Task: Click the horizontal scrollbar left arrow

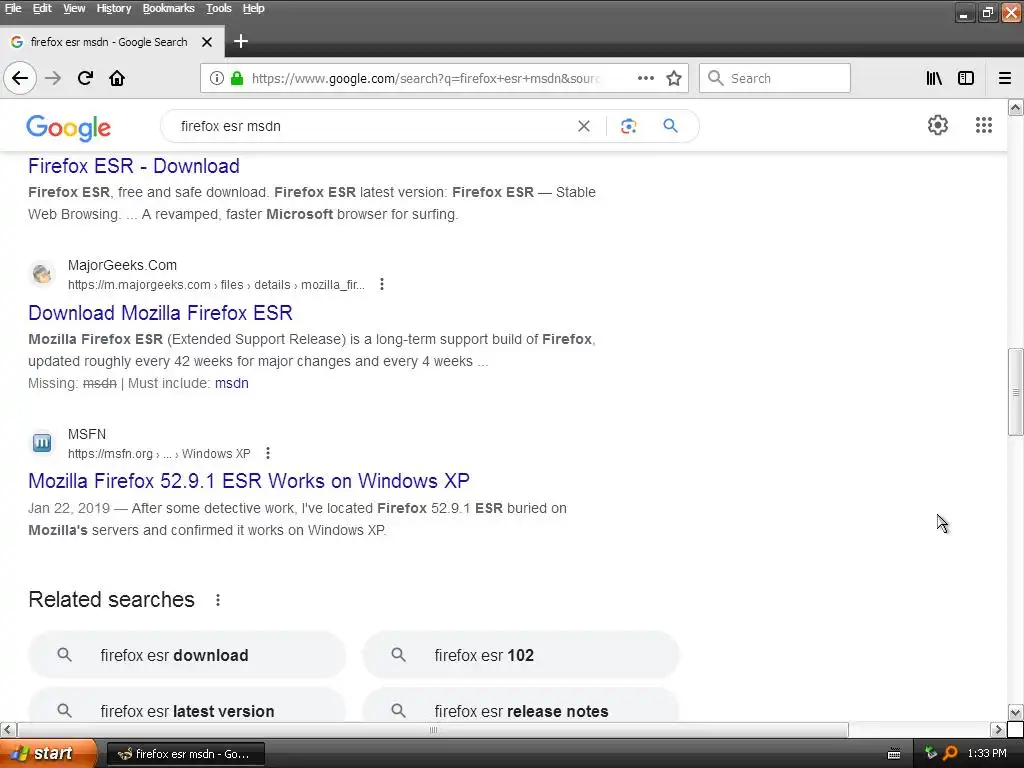Action: (x=7, y=729)
